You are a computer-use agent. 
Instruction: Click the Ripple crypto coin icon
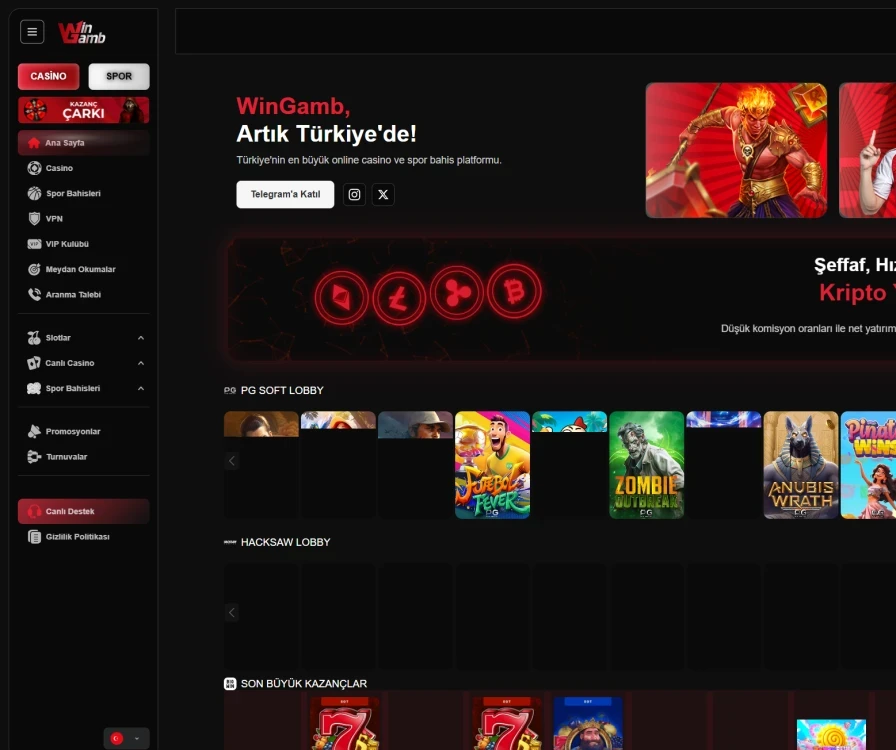pos(457,293)
